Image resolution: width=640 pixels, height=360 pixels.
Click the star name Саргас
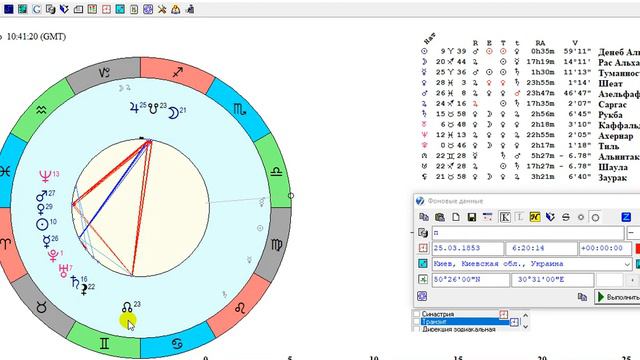(612, 104)
